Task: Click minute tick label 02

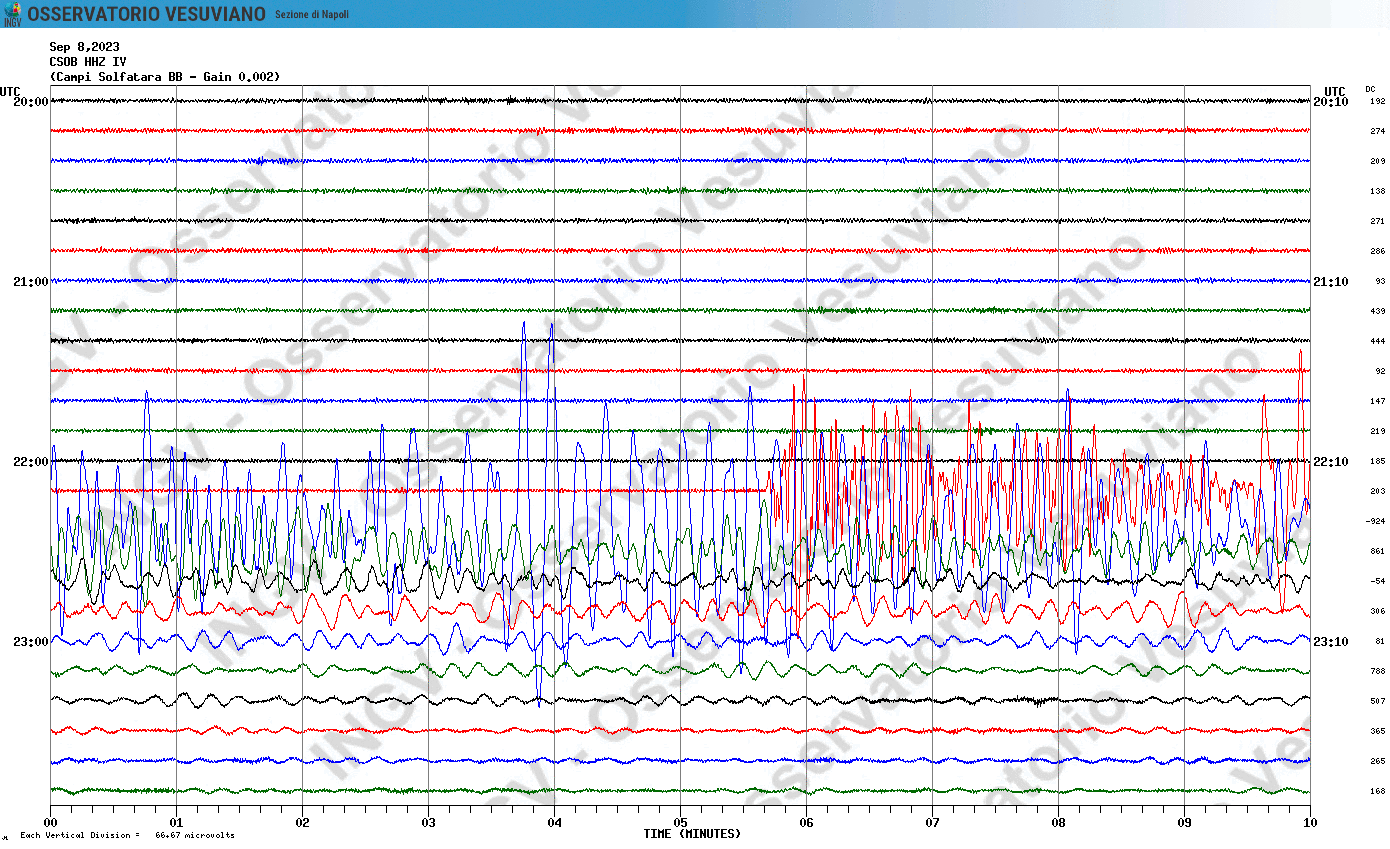Action: click(302, 823)
